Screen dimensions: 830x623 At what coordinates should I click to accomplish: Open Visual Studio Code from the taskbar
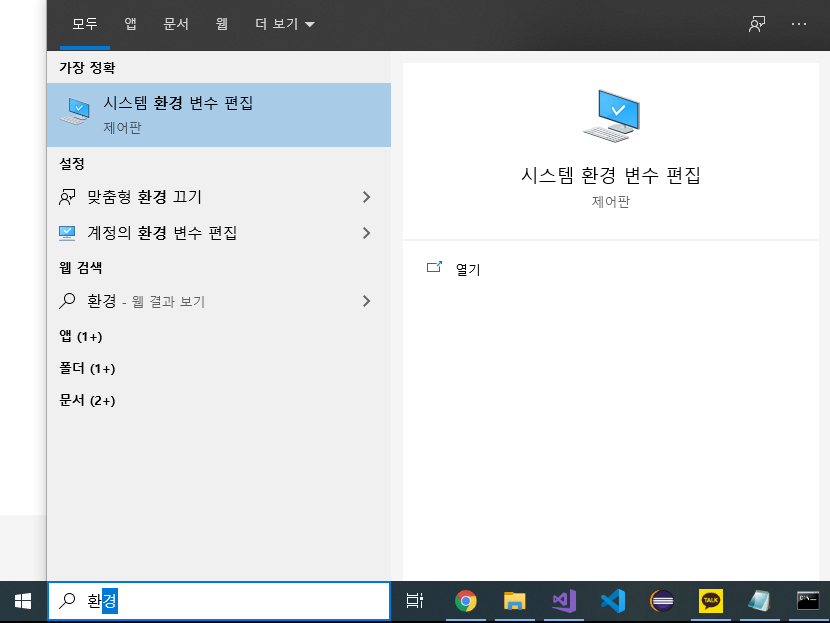pos(613,601)
